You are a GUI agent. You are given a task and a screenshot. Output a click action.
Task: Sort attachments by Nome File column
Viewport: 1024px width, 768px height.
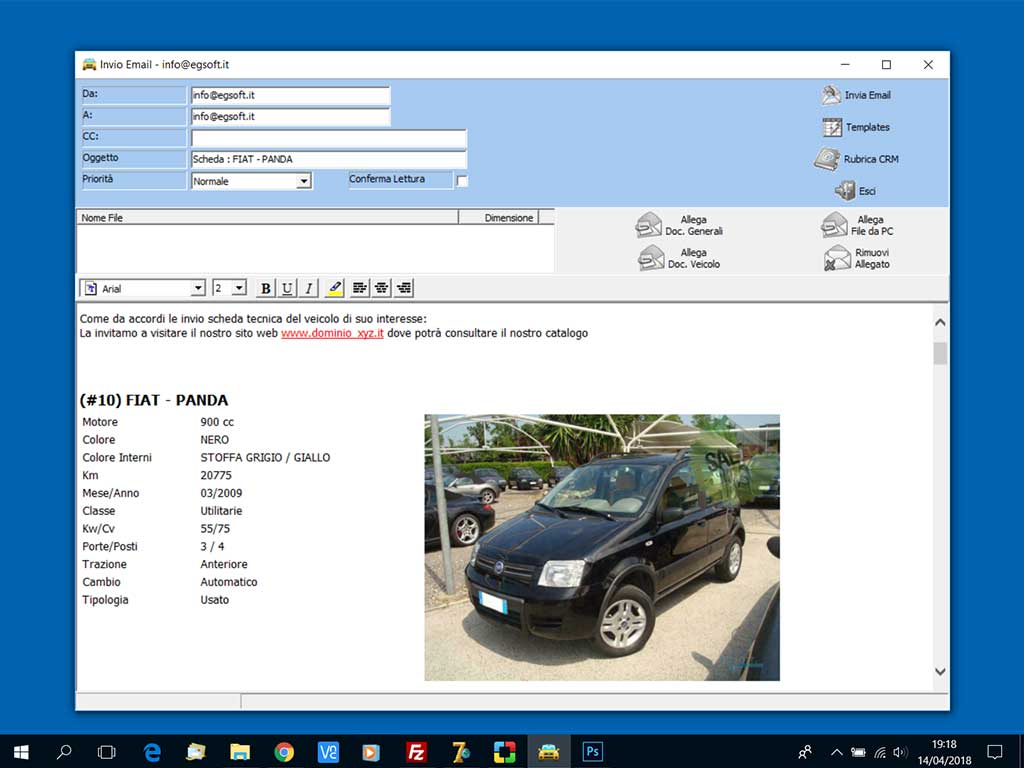[x=268, y=217]
